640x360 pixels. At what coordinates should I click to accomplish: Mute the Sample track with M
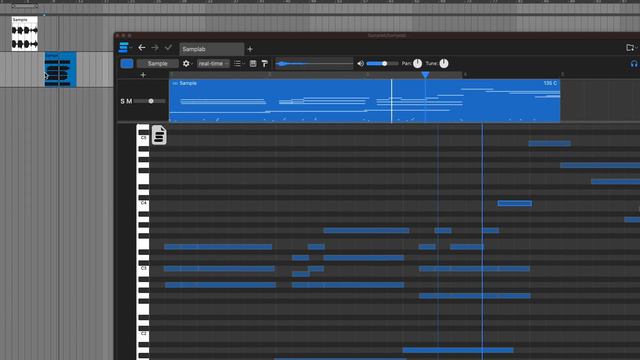[x=129, y=101]
